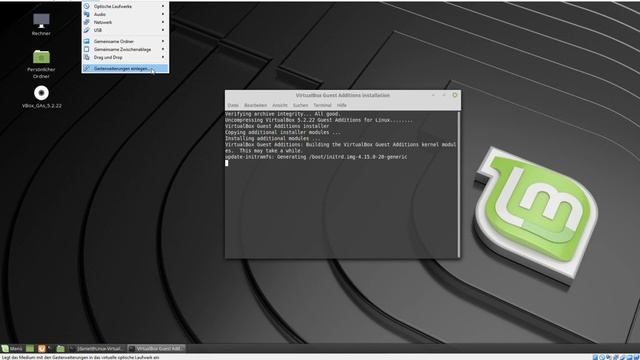Open the Hilfe menu in the terminal
Image resolution: width=640 pixels, height=360 pixels.
click(342, 105)
